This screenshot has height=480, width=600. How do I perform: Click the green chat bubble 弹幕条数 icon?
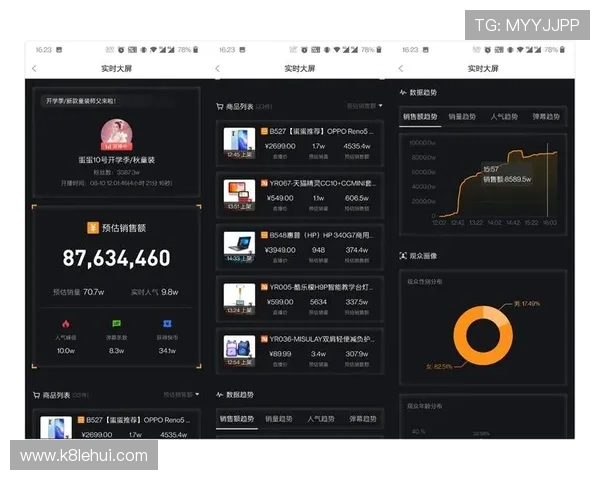116,324
